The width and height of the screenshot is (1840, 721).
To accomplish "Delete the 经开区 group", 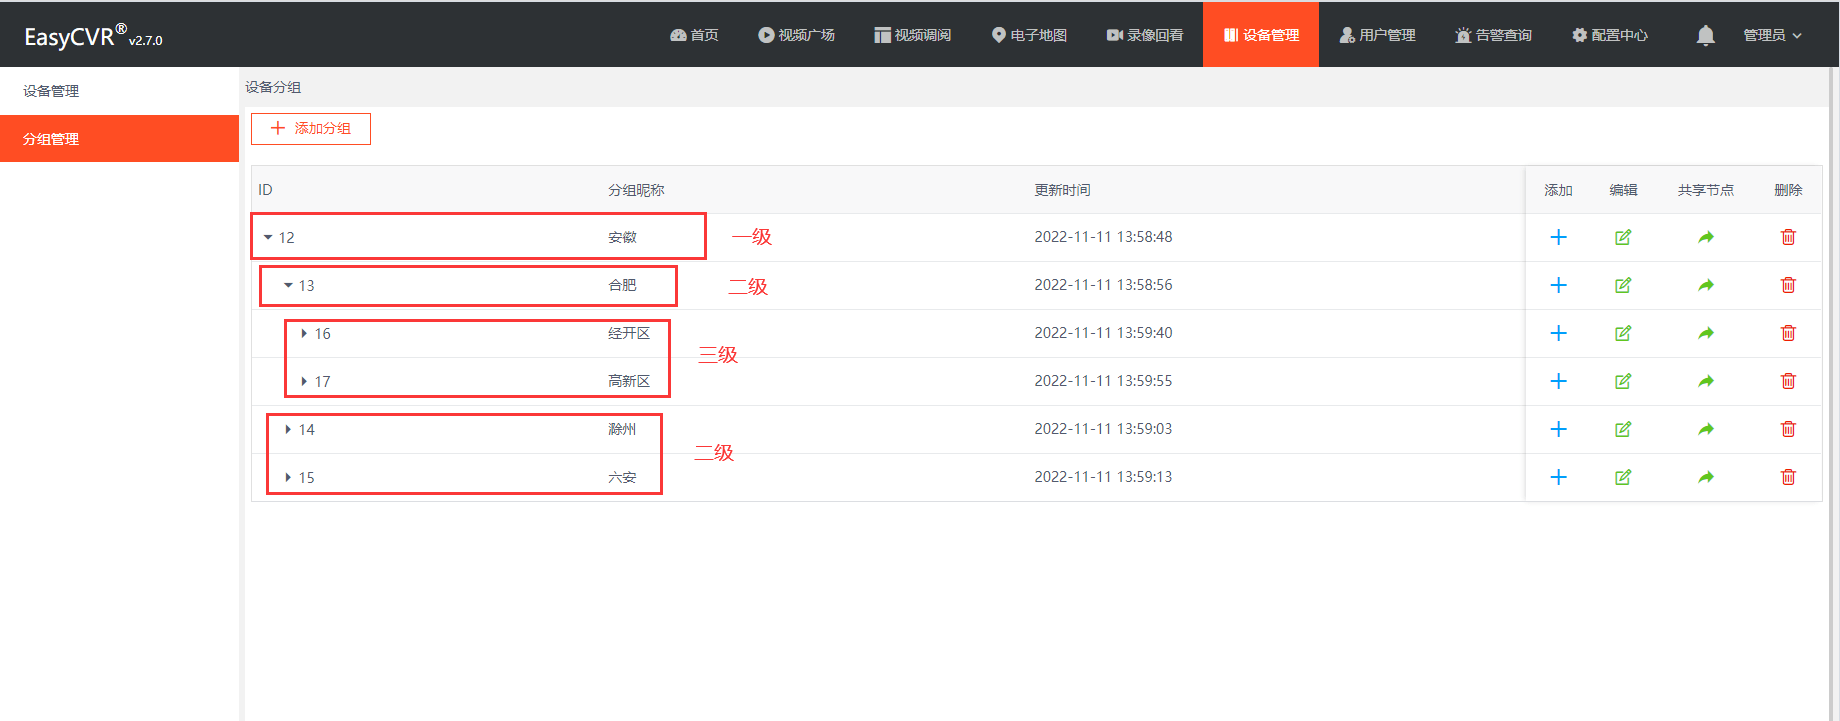I will (1788, 333).
